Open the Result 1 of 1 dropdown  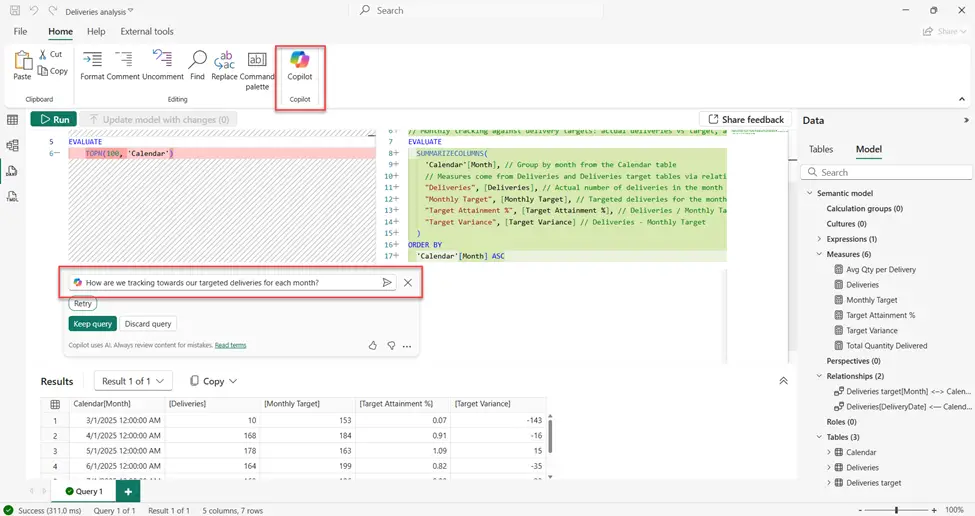click(x=134, y=381)
